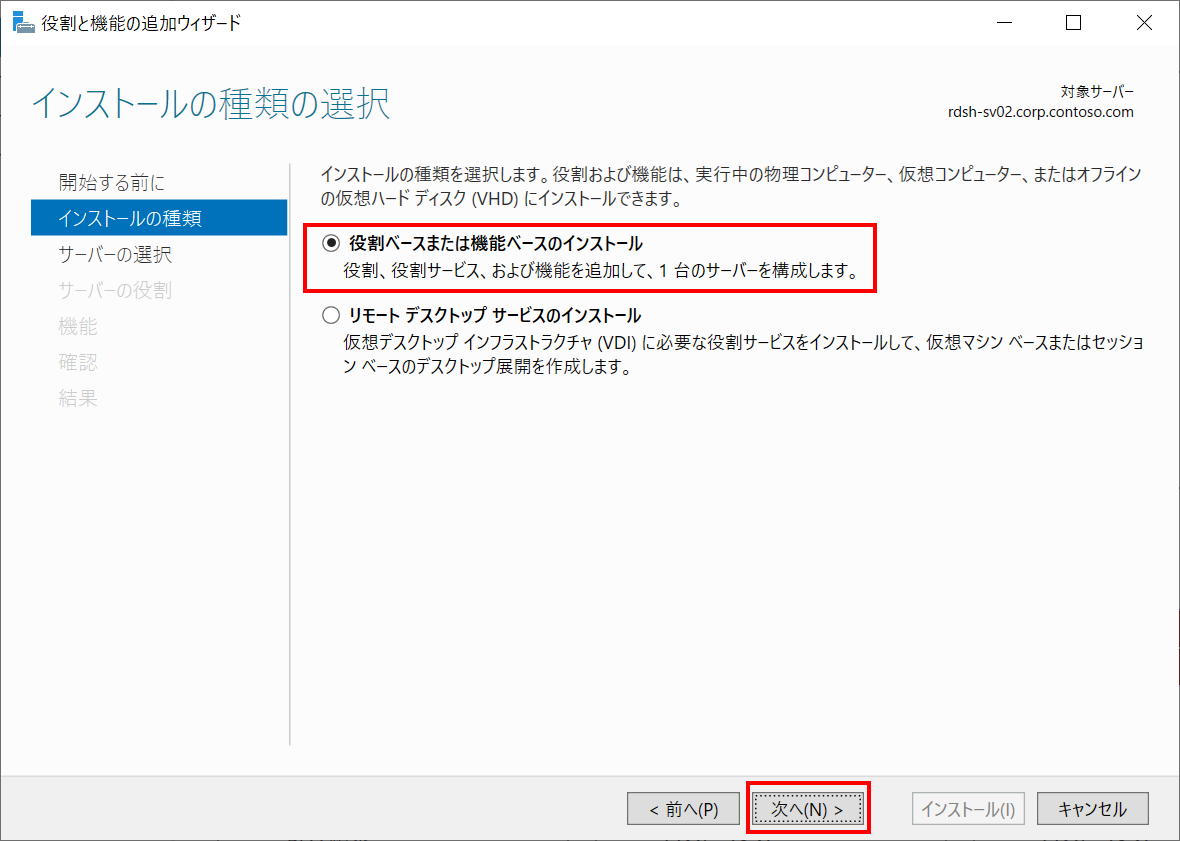Click the wizard icon in the title bar
The image size is (1180, 841).
[x=23, y=21]
